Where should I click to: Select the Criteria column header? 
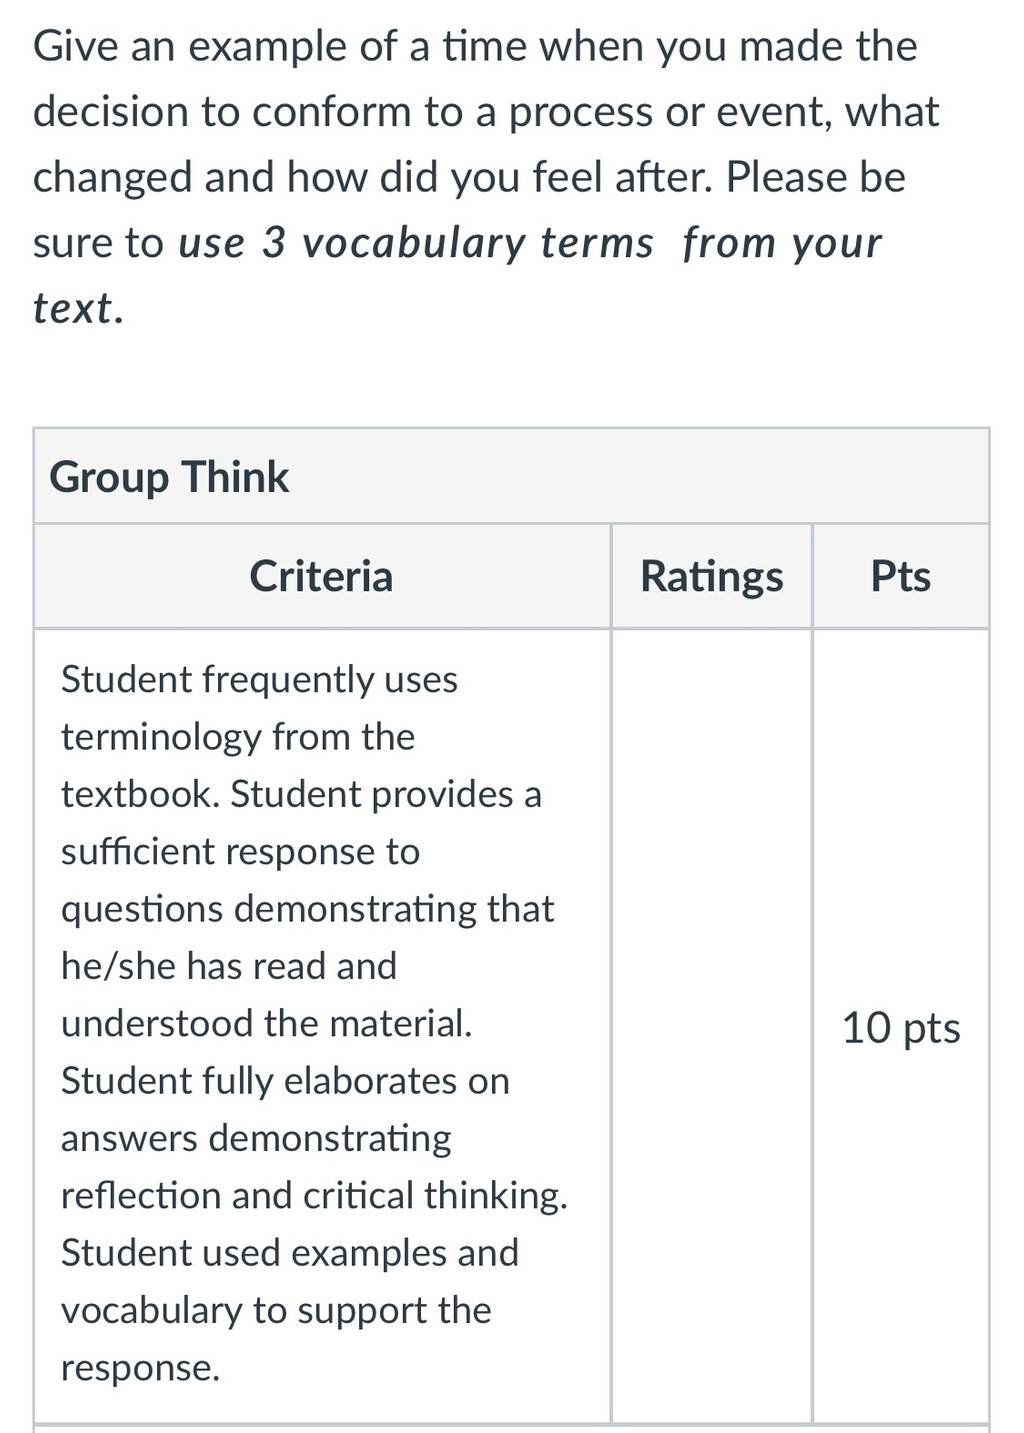pyautogui.click(x=321, y=576)
